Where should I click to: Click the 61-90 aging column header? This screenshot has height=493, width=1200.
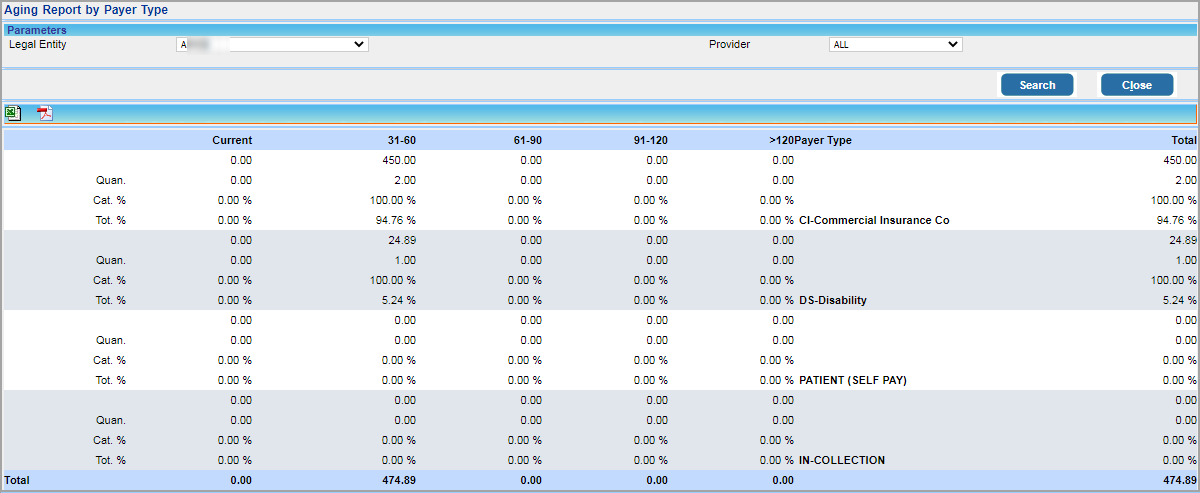click(527, 141)
